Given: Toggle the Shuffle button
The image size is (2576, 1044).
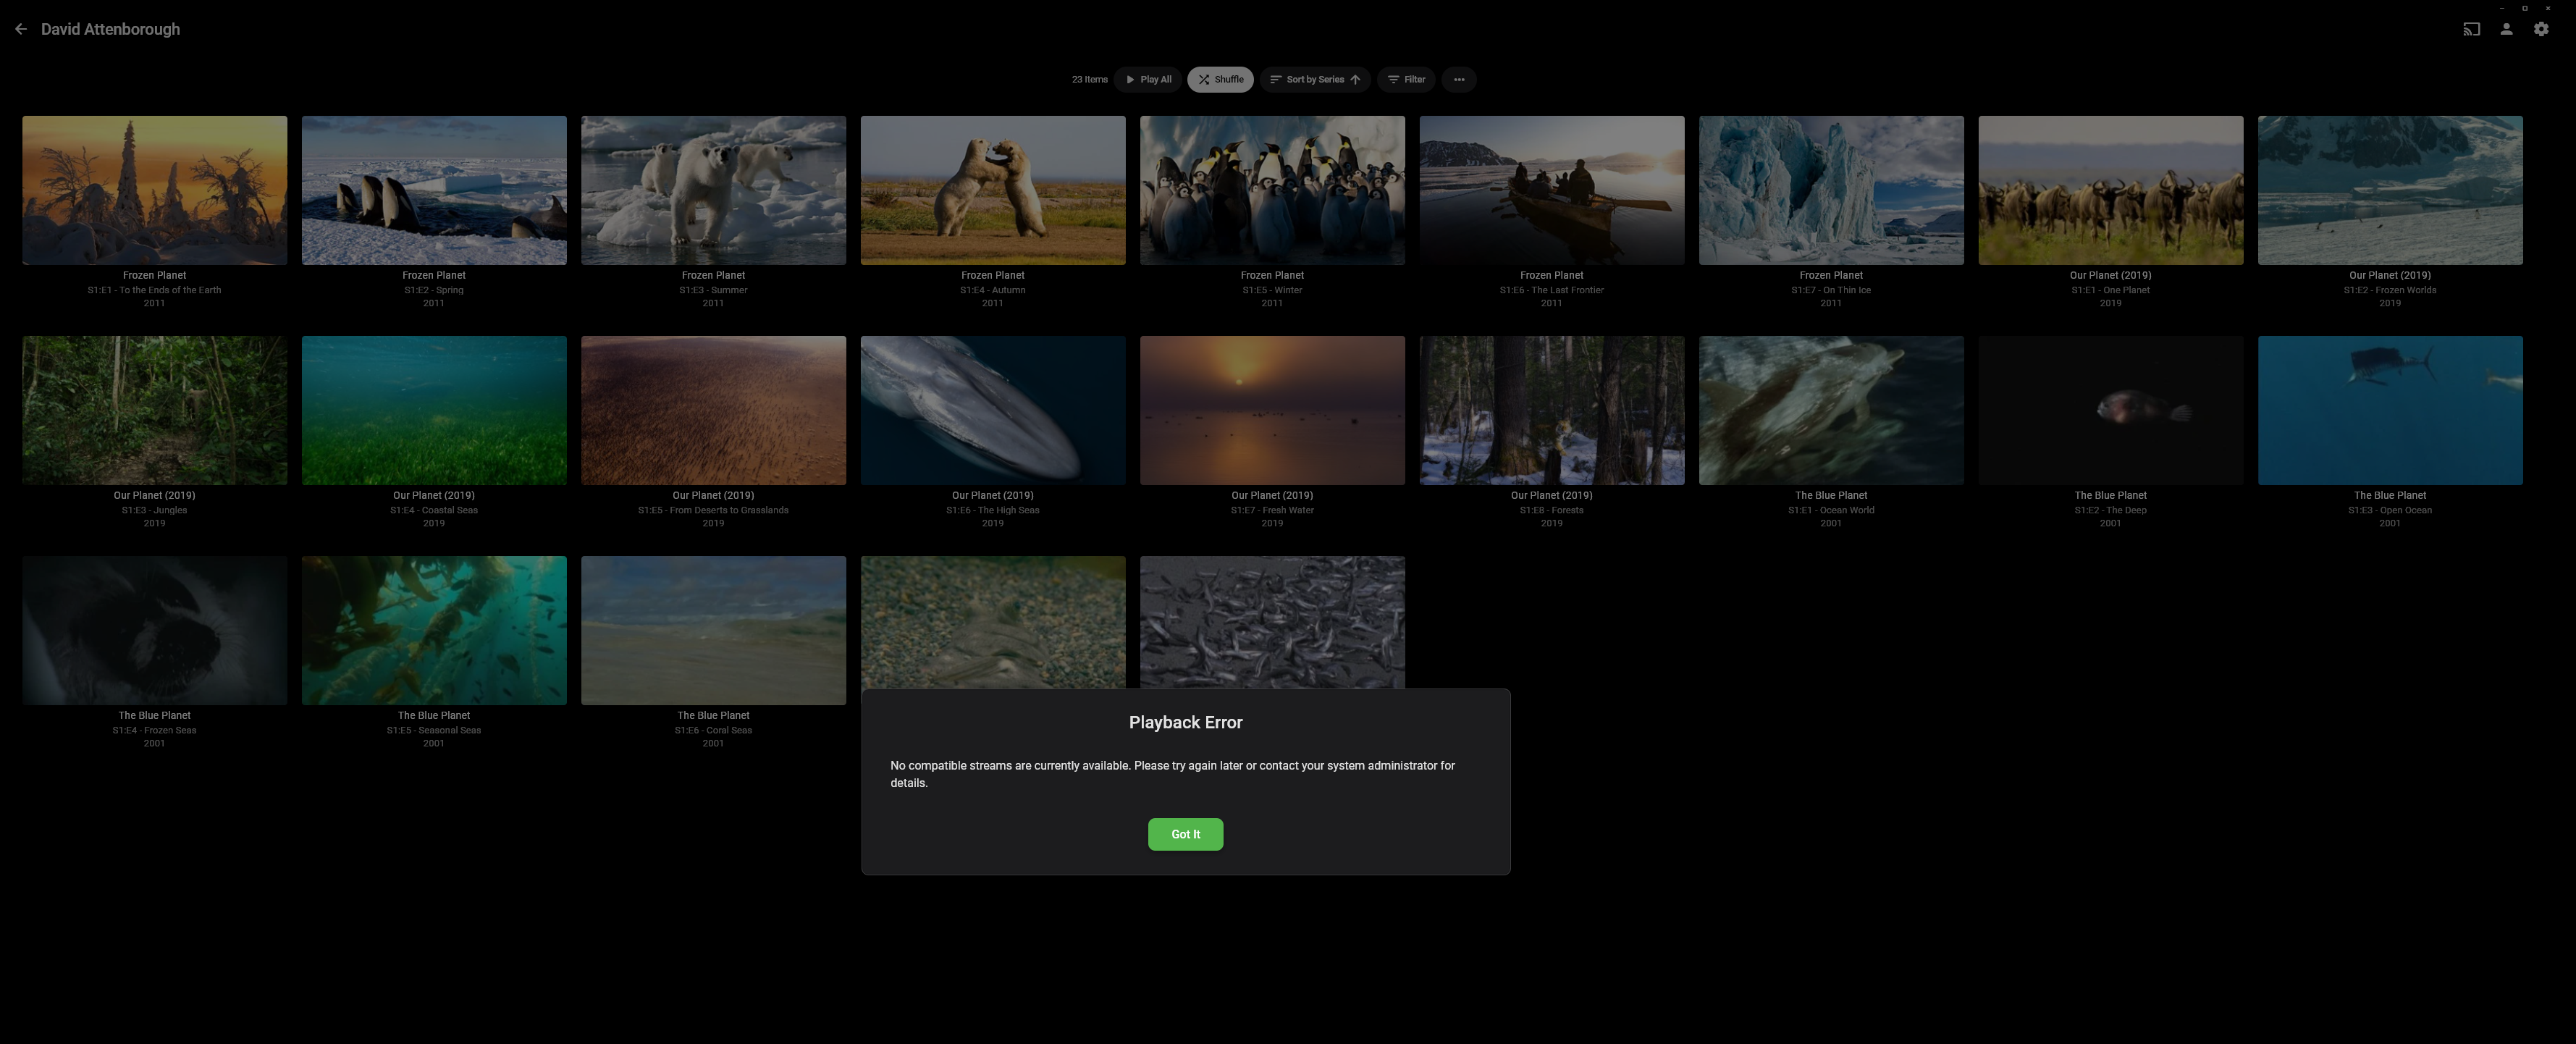Looking at the screenshot, I should [1220, 79].
